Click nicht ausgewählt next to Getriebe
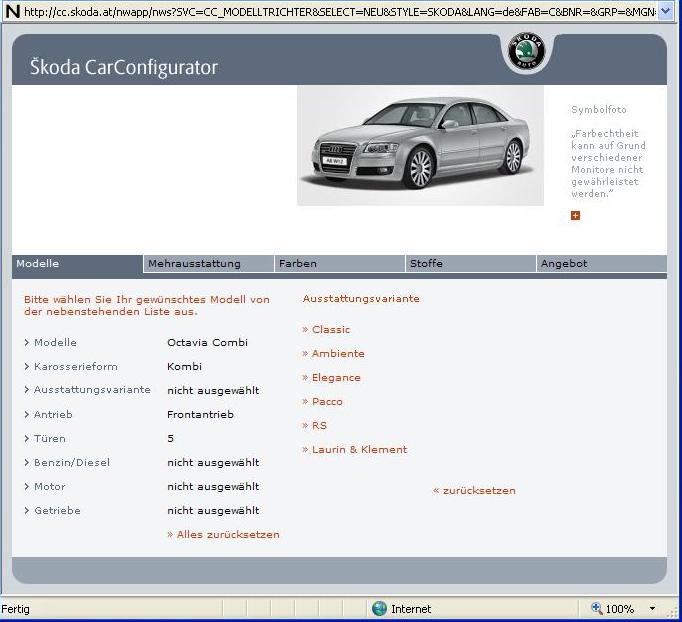This screenshot has width=682, height=622. pos(213,510)
